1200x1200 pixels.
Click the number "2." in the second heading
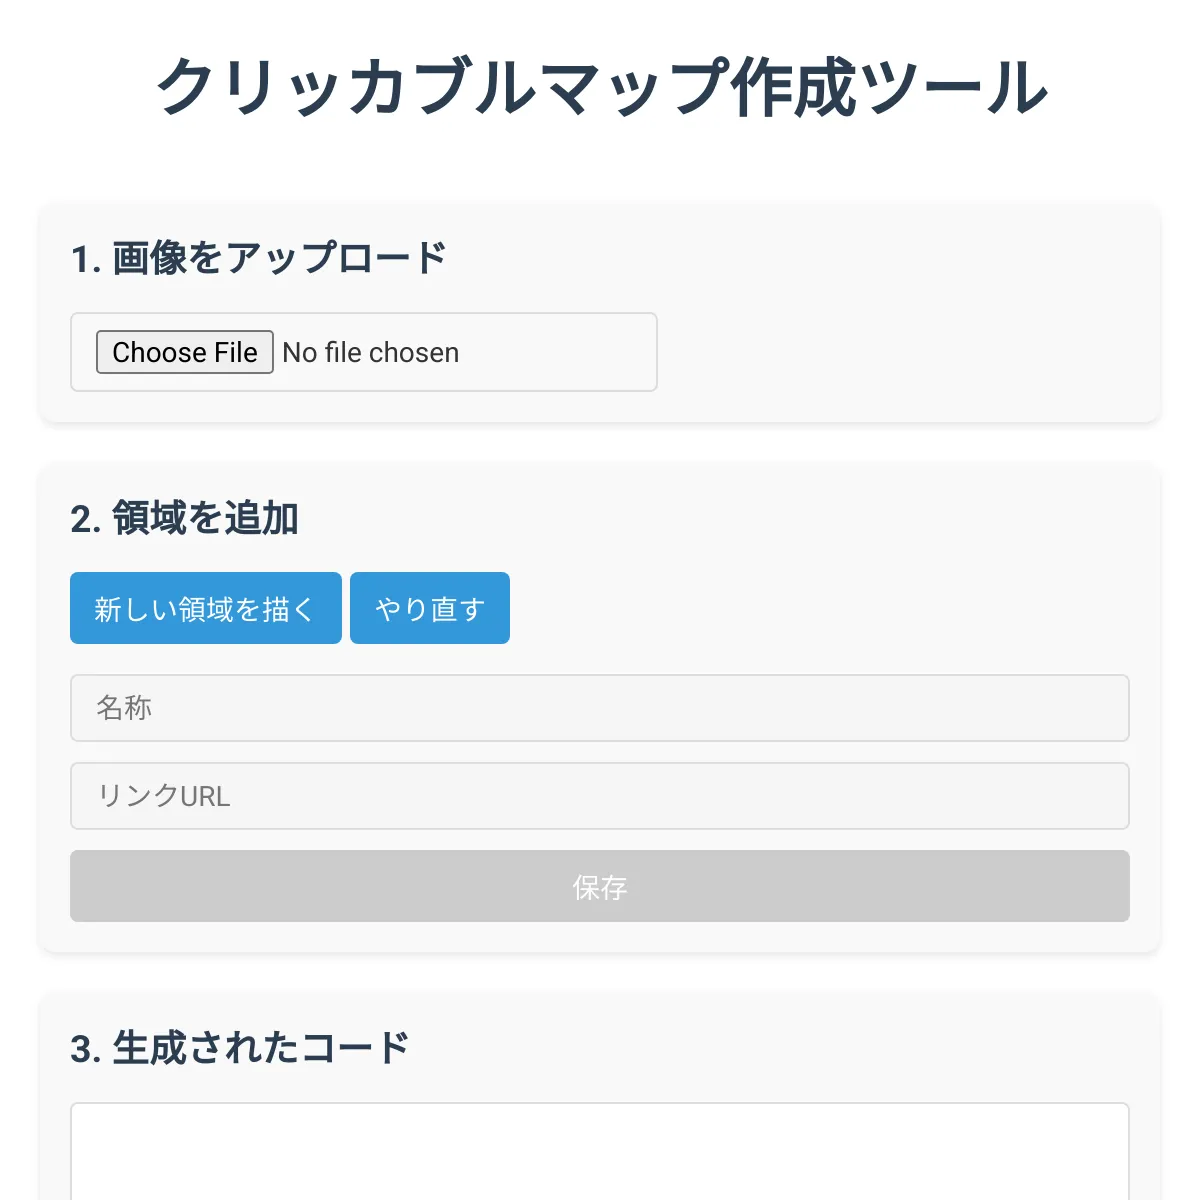pos(86,519)
